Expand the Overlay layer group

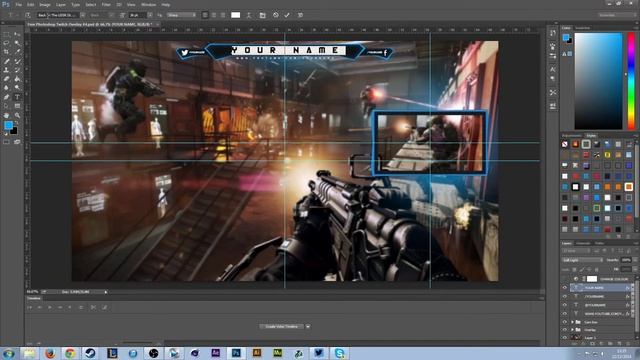(572, 330)
